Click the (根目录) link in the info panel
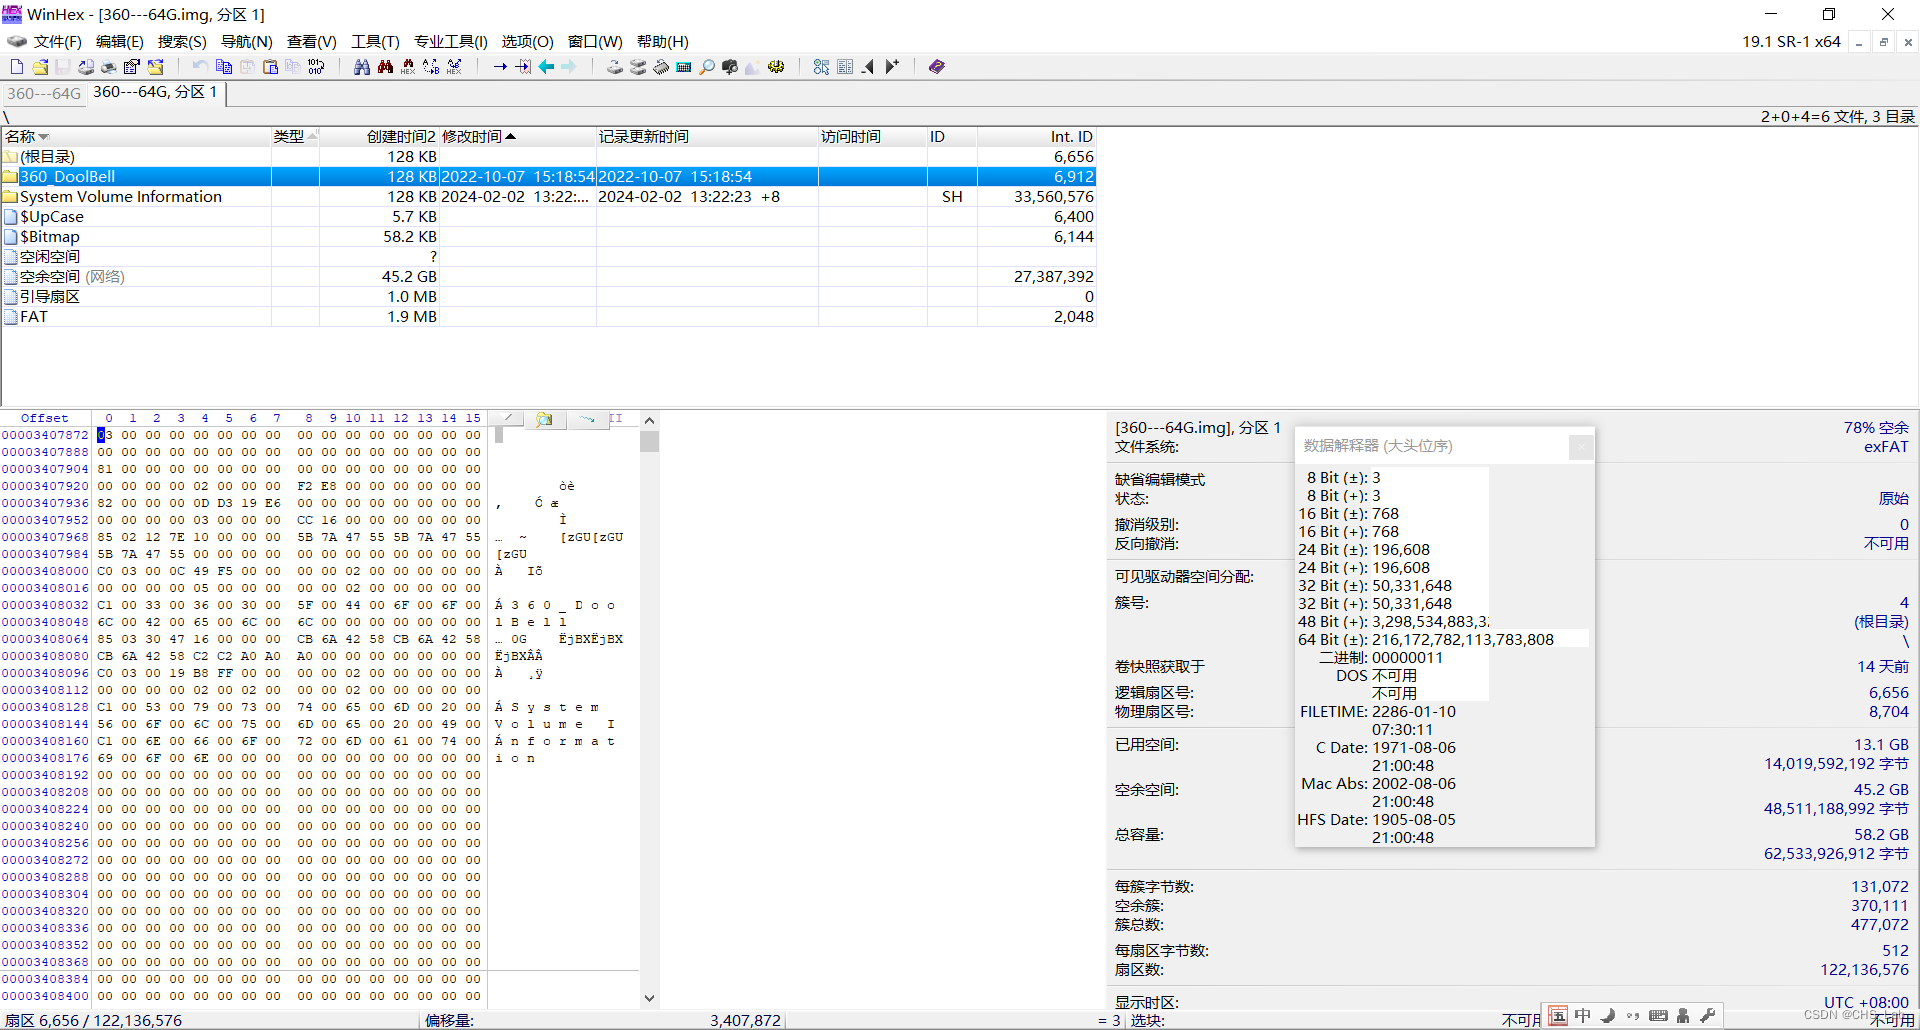Screen dimensions: 1920x1030 click(1881, 622)
